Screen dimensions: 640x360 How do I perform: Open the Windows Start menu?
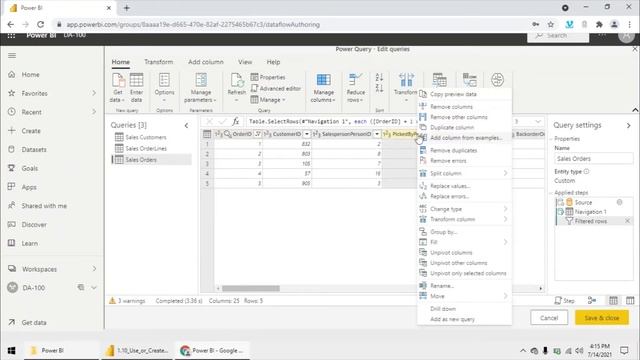11,350
